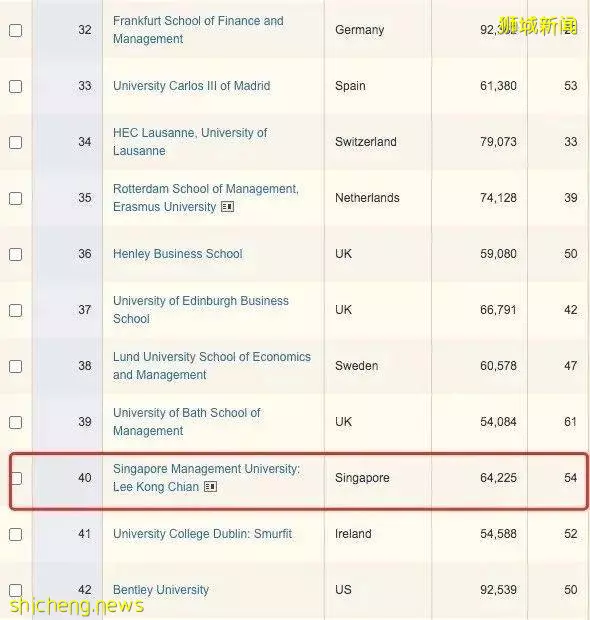Enable the Edinburgh Business School checkbox
This screenshot has width=590, height=620.
15,310
